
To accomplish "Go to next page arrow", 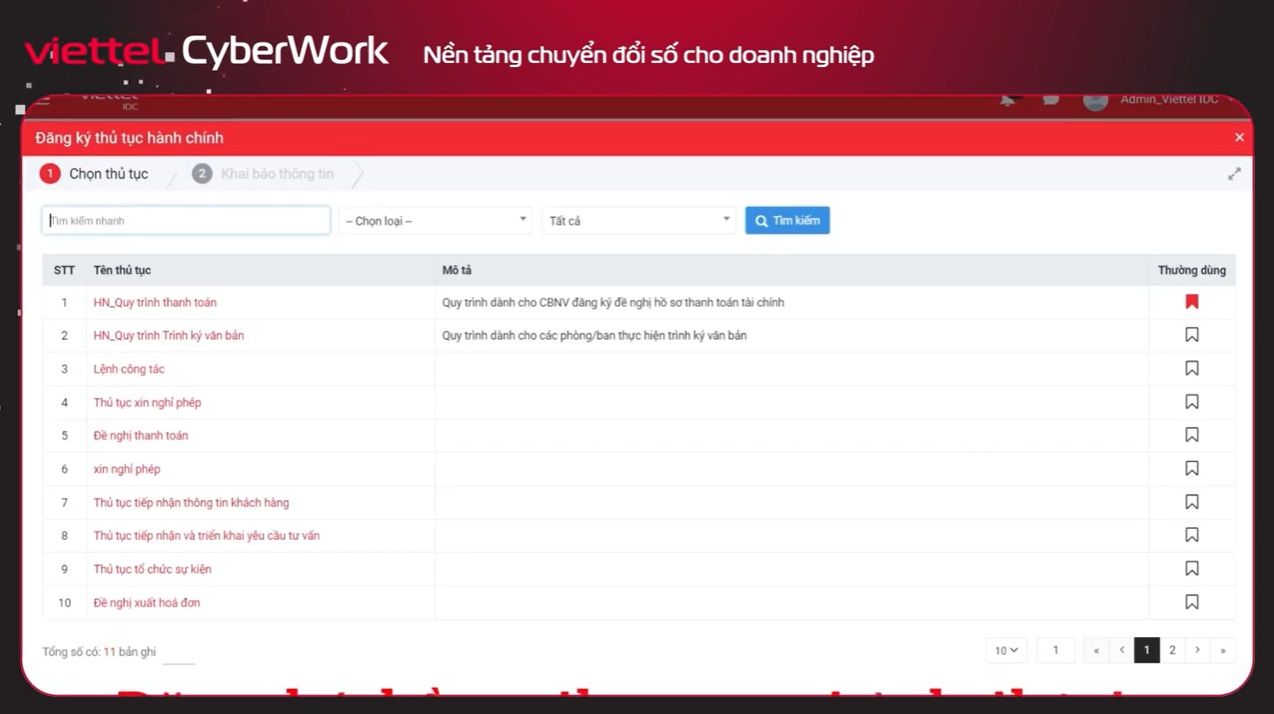I will point(1198,650).
